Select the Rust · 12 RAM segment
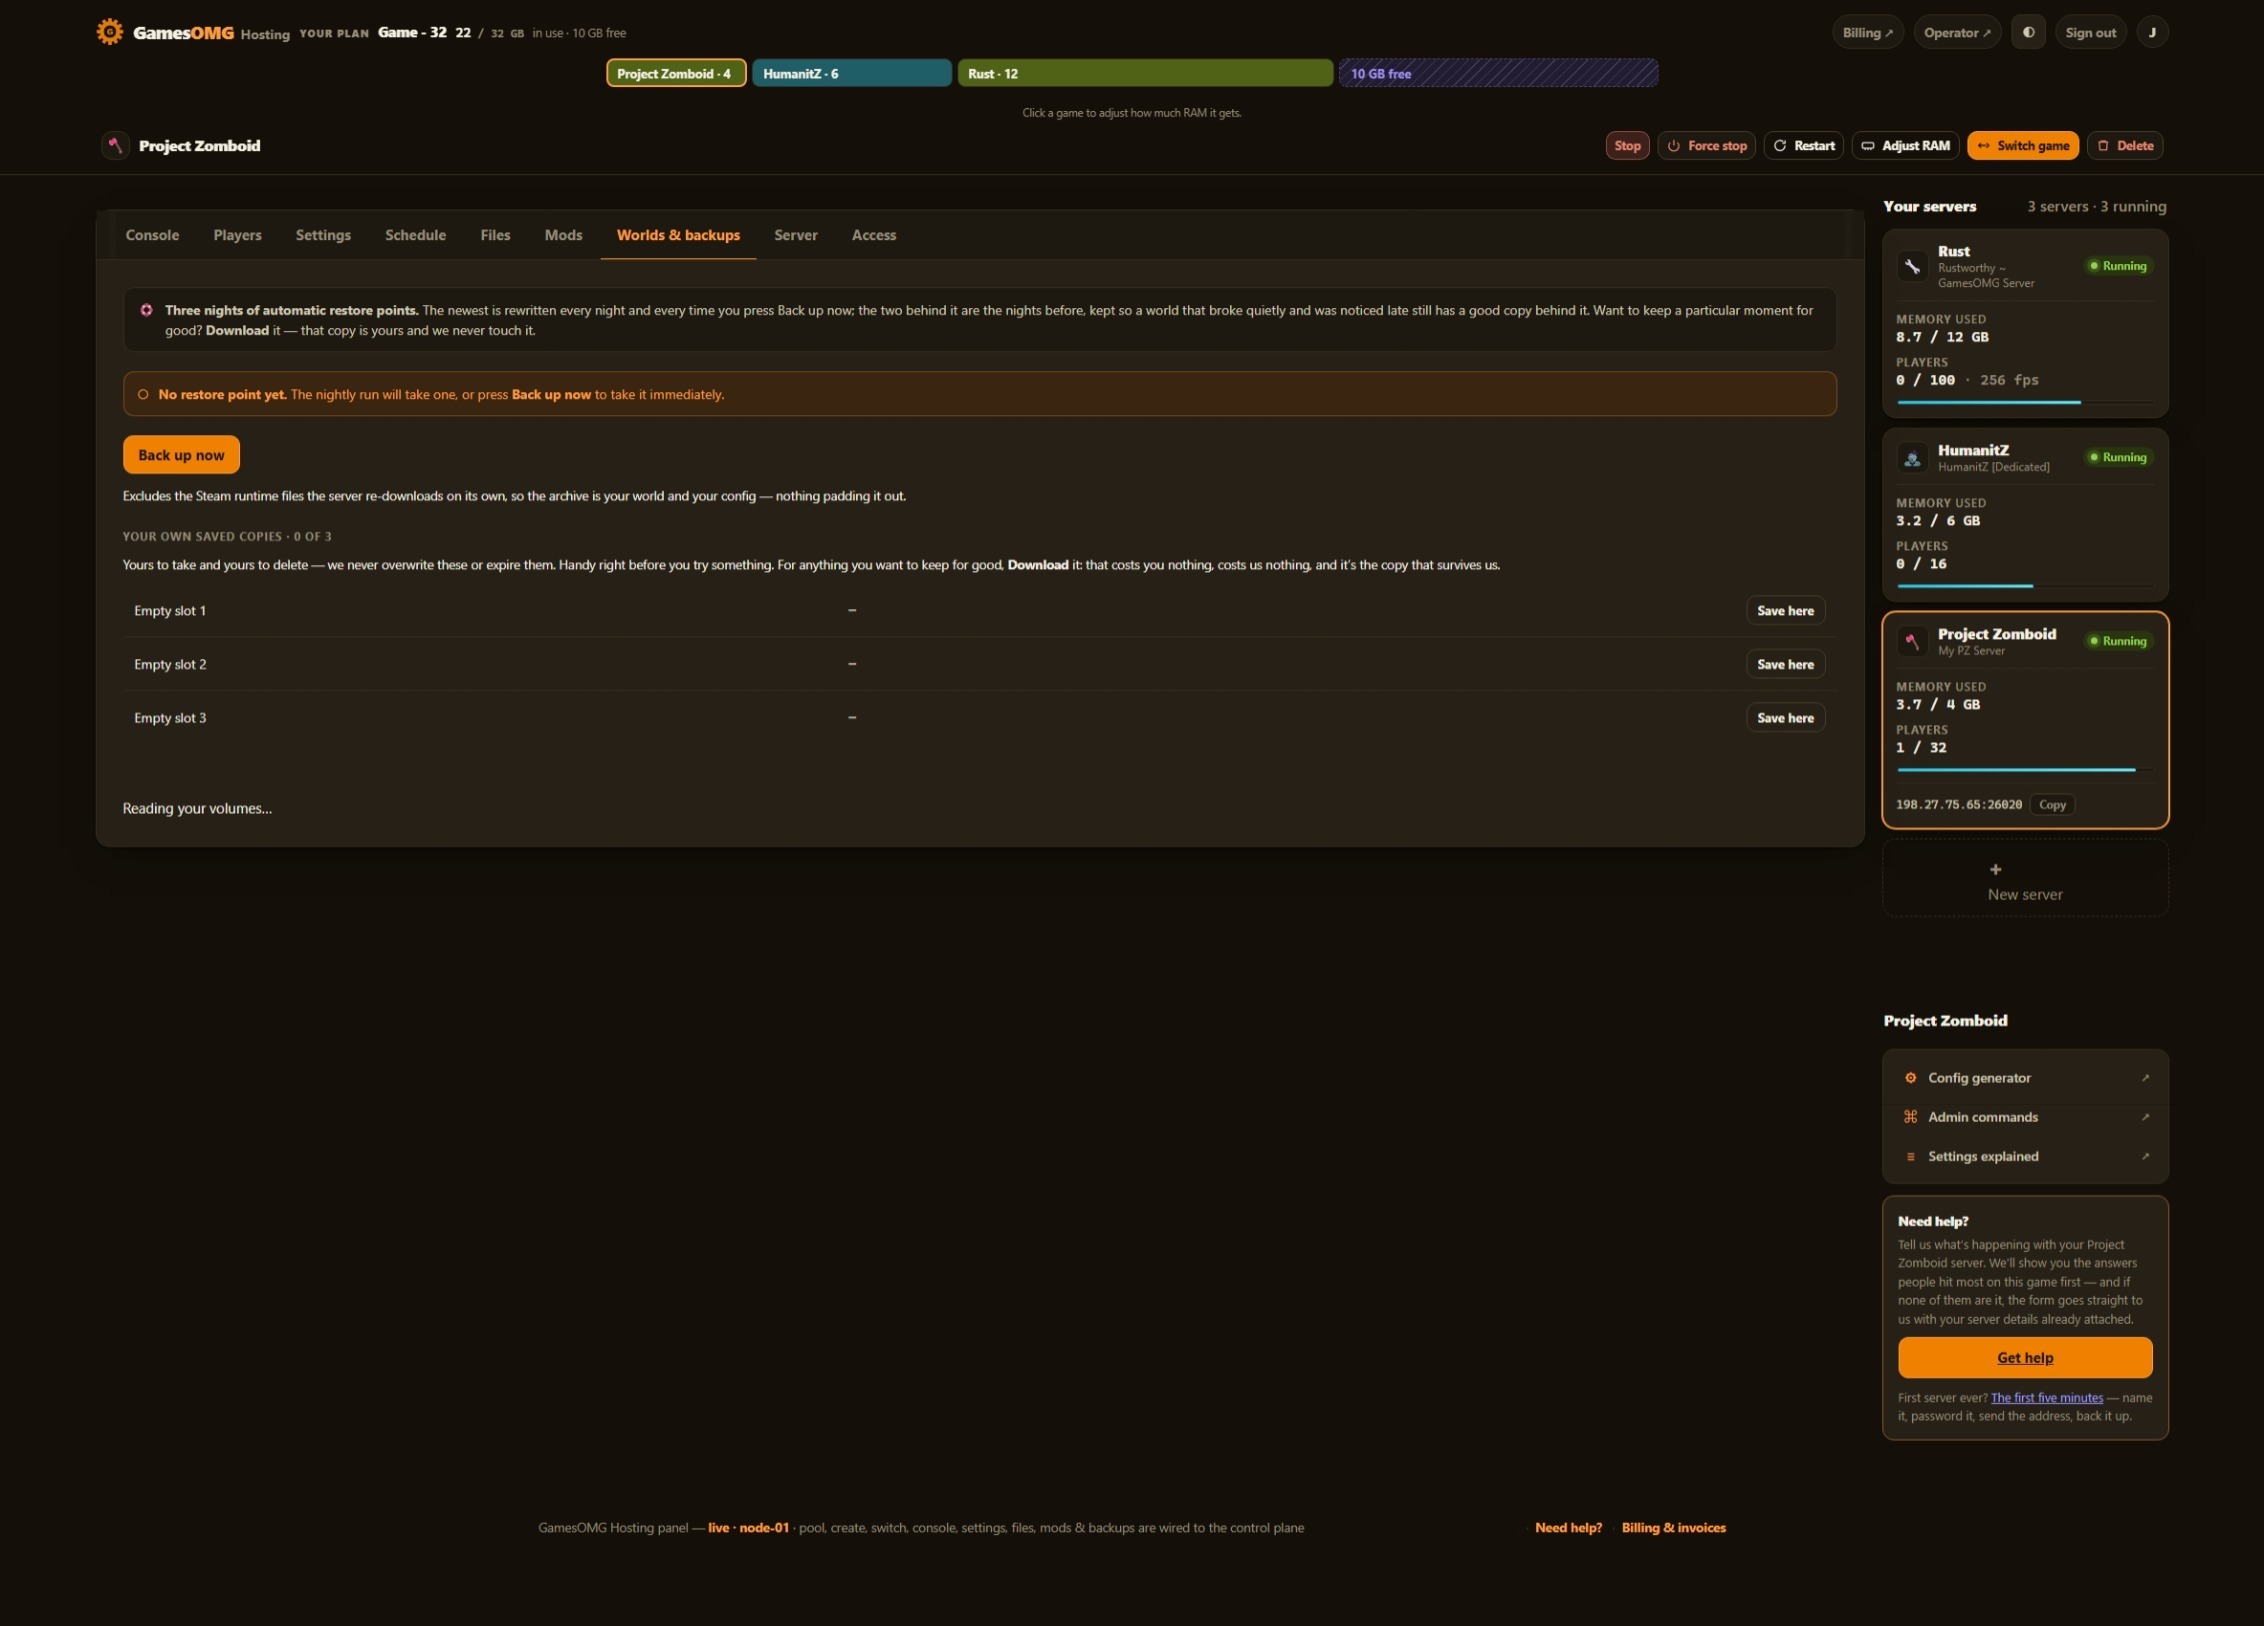 coord(1145,73)
